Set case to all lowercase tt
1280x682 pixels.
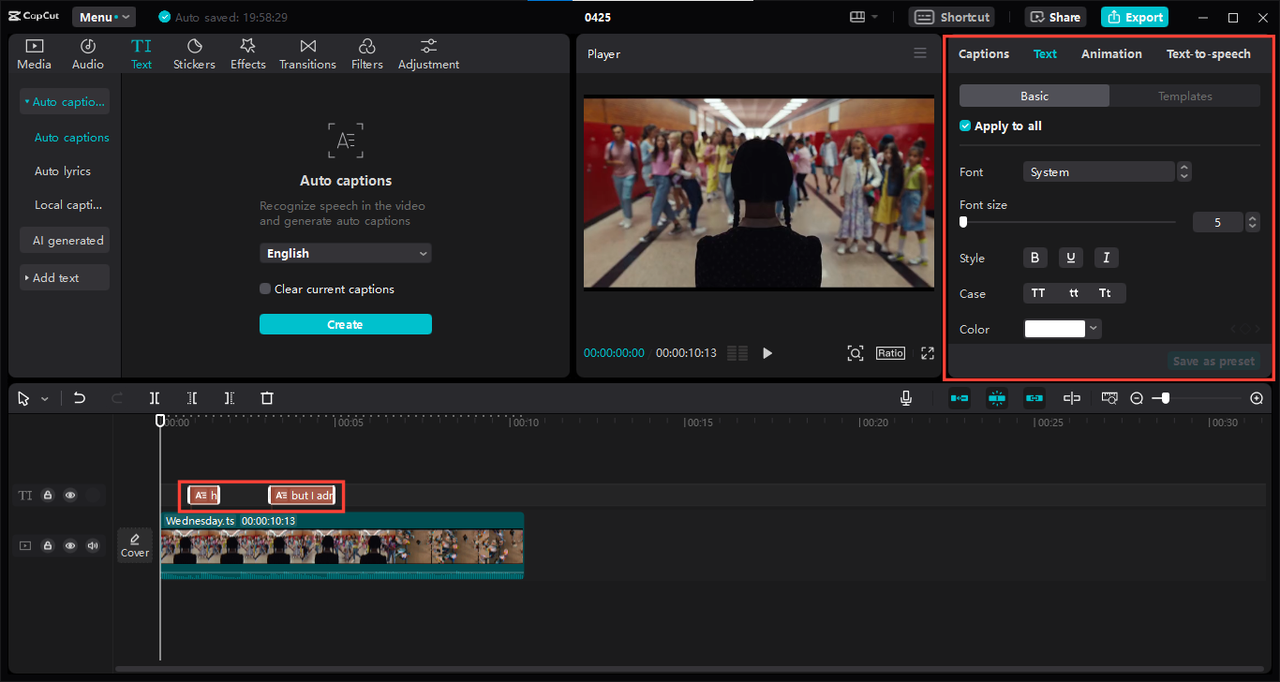point(1073,293)
